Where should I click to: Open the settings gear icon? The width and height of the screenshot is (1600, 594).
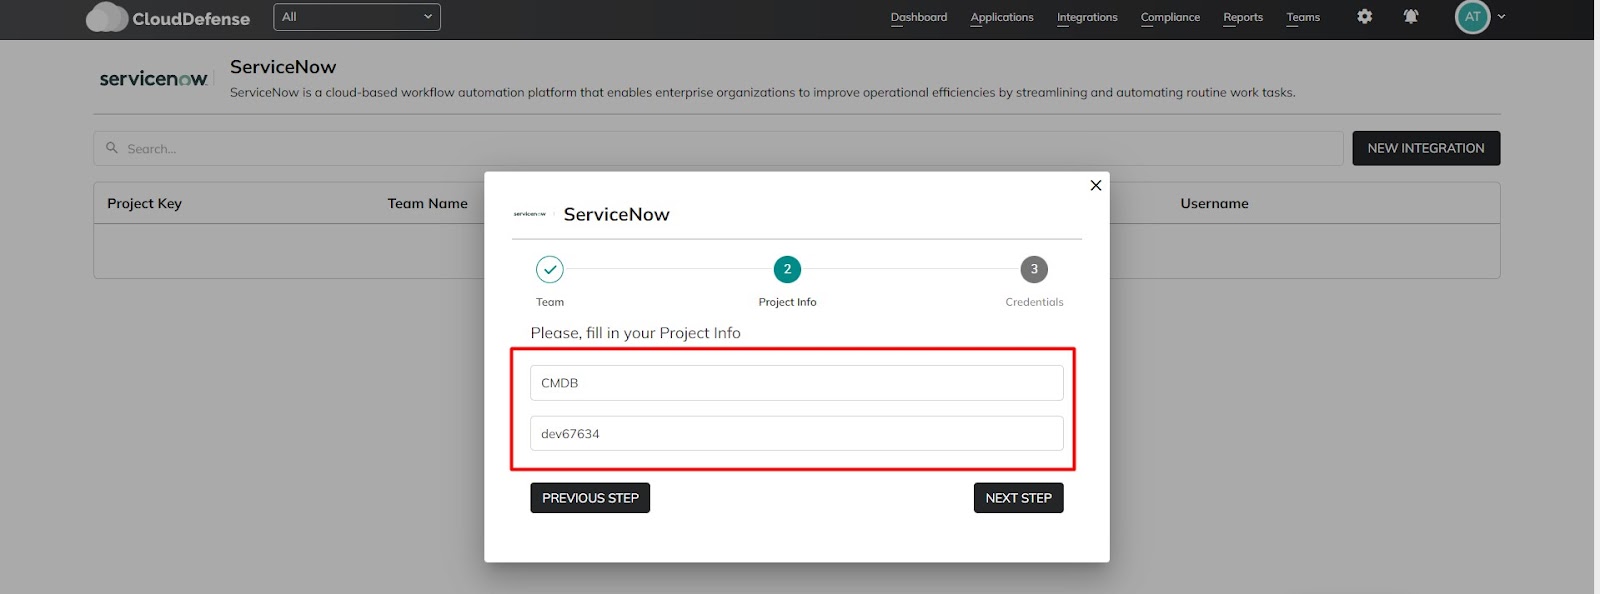[1365, 17]
